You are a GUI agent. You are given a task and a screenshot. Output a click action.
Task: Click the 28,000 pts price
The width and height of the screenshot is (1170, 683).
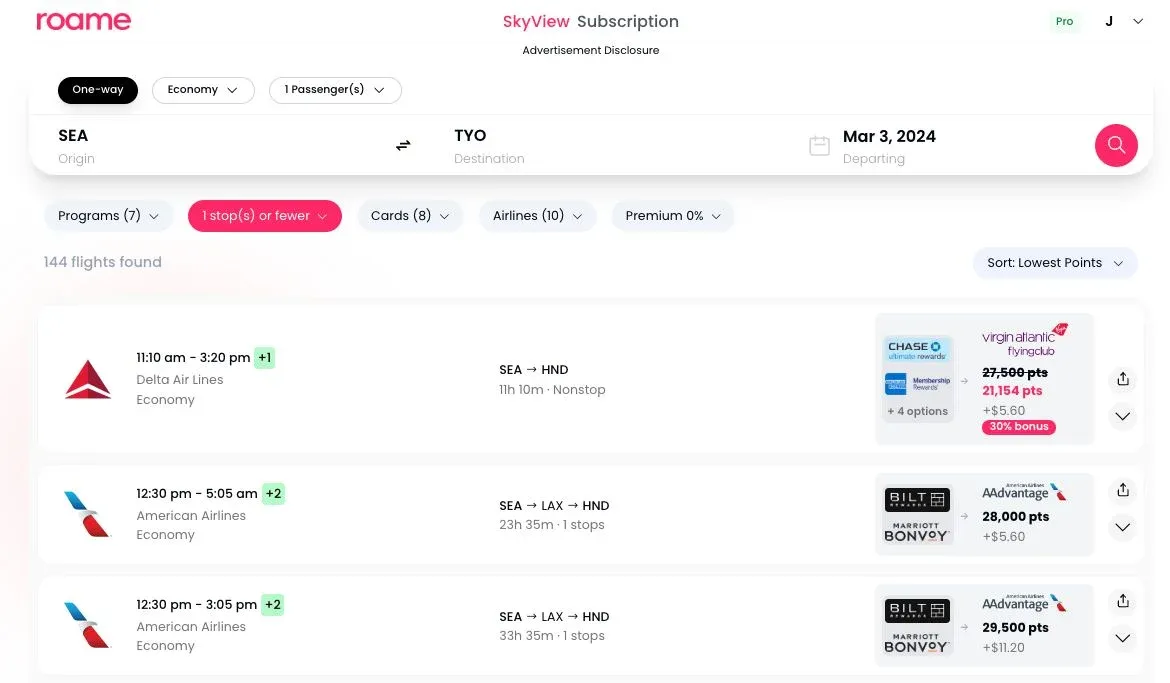1016,517
